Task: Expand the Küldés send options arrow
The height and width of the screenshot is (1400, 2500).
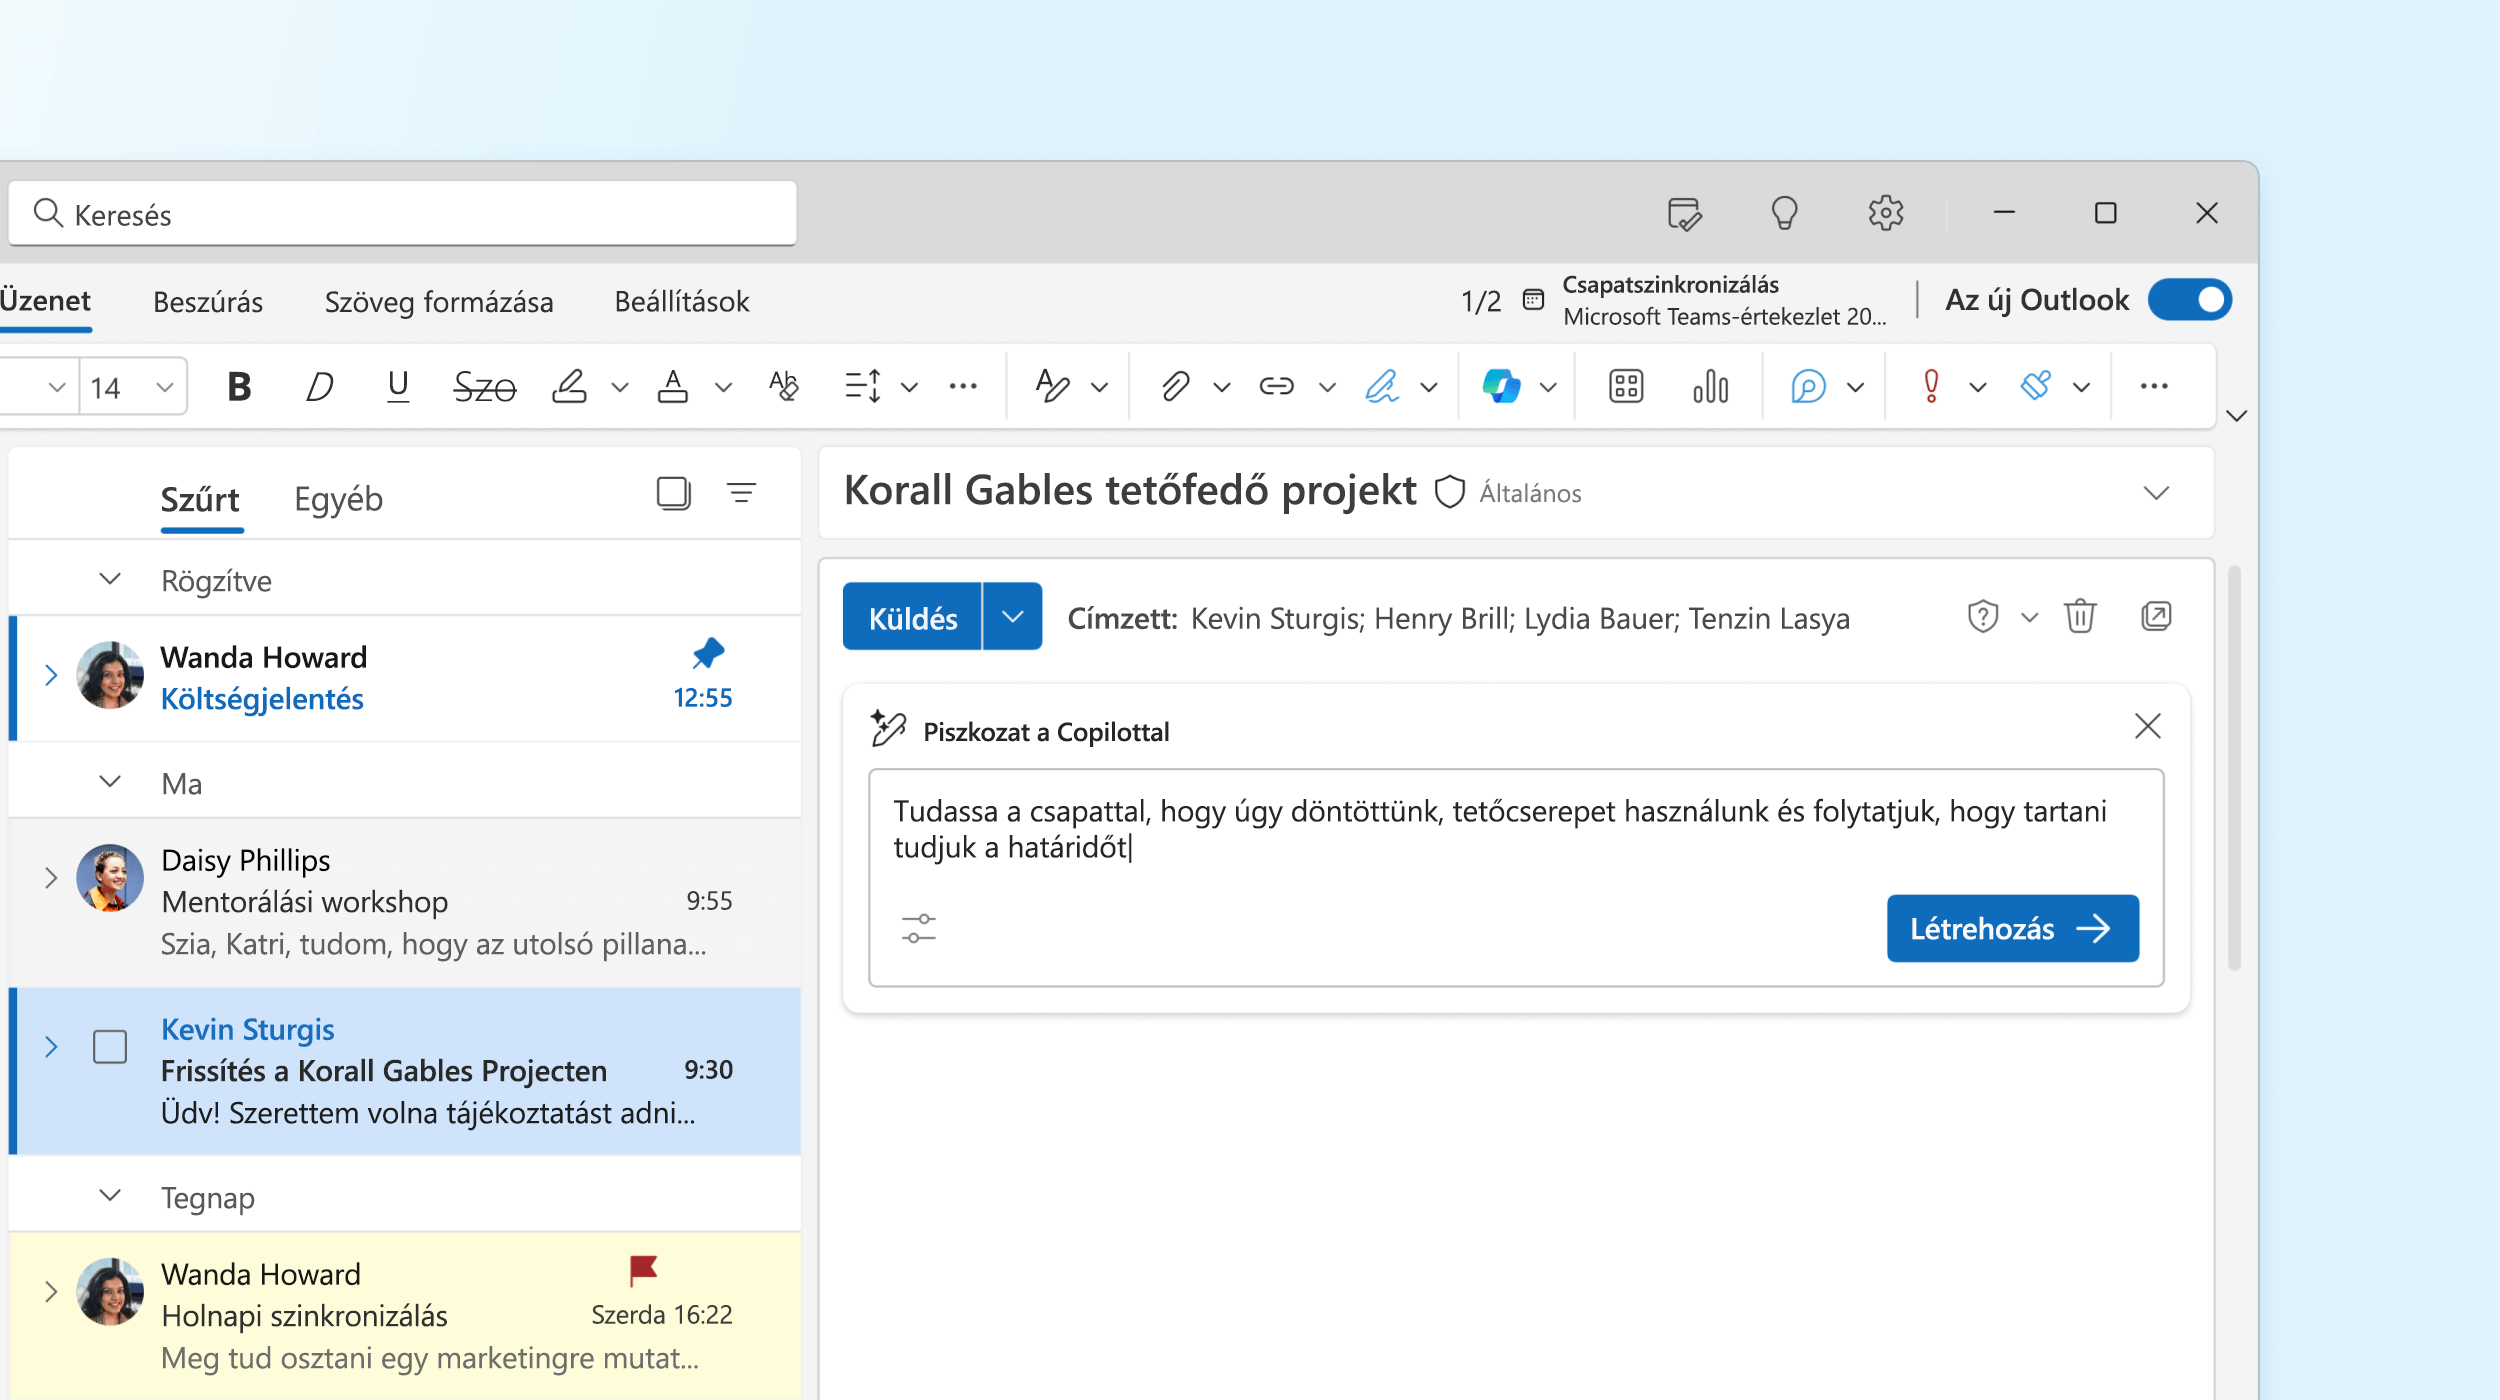Action: 1013,617
